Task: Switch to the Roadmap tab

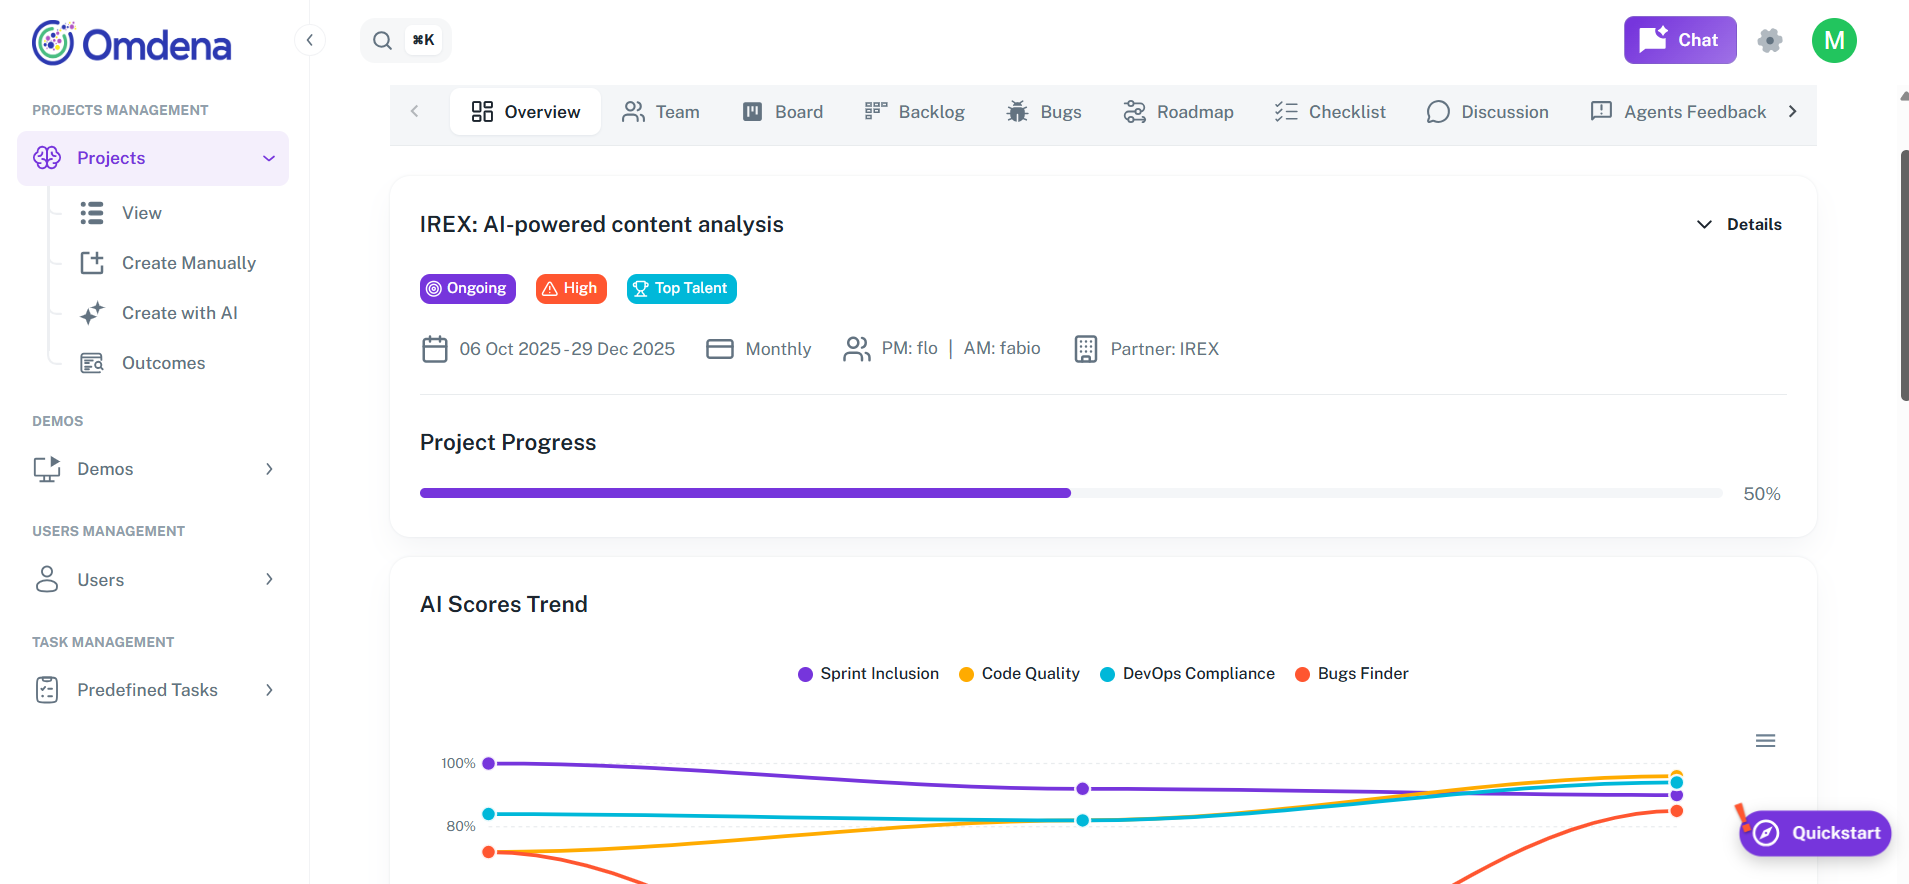Action: [1178, 112]
